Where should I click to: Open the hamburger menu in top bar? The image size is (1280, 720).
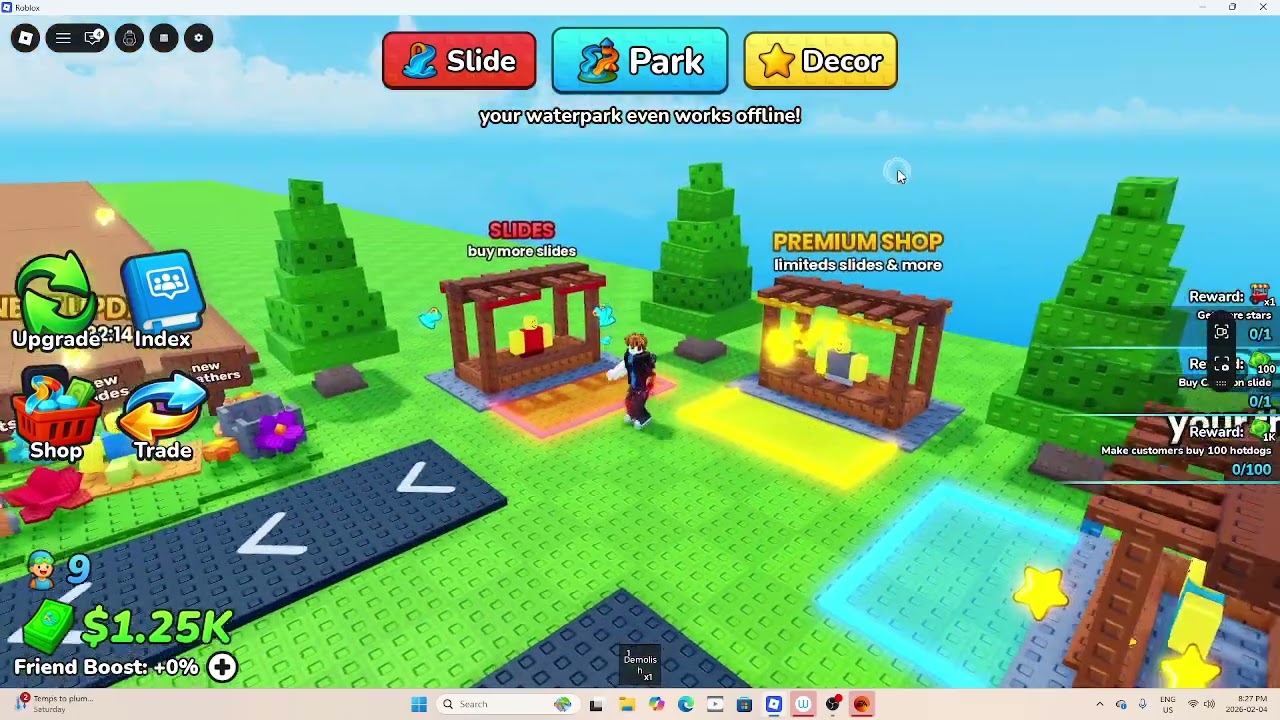[63, 39]
